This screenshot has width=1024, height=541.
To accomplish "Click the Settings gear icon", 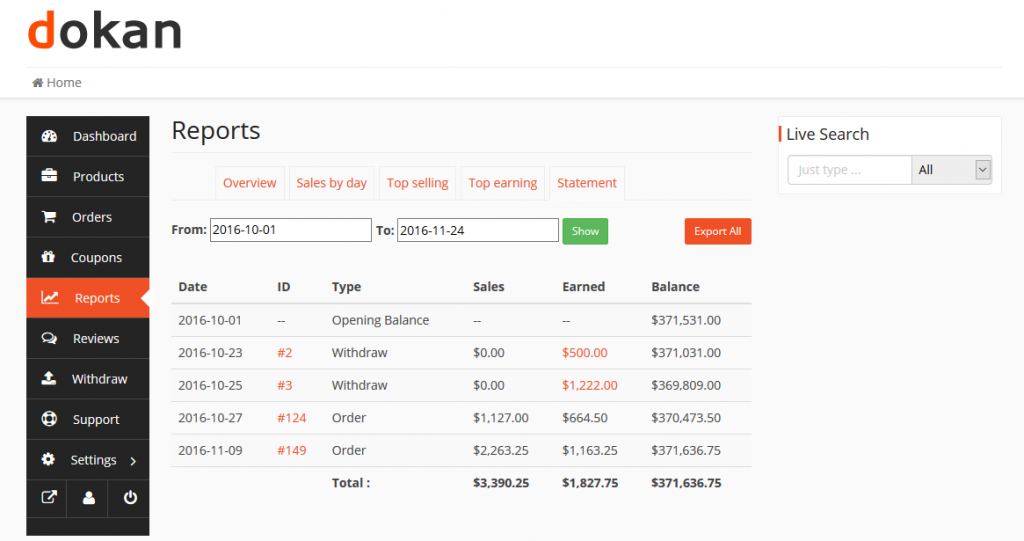I will tap(48, 459).
